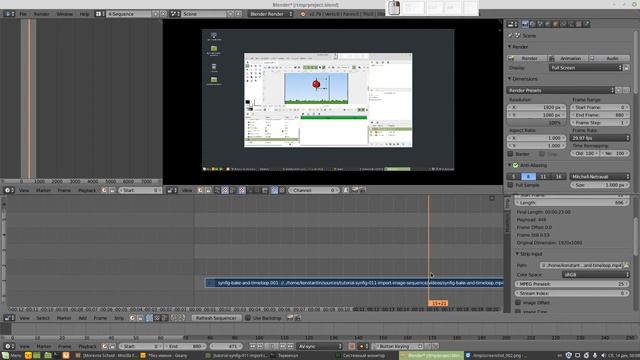
Task: Toggle the Use Backdrop checkbox
Action: (x=248, y=318)
